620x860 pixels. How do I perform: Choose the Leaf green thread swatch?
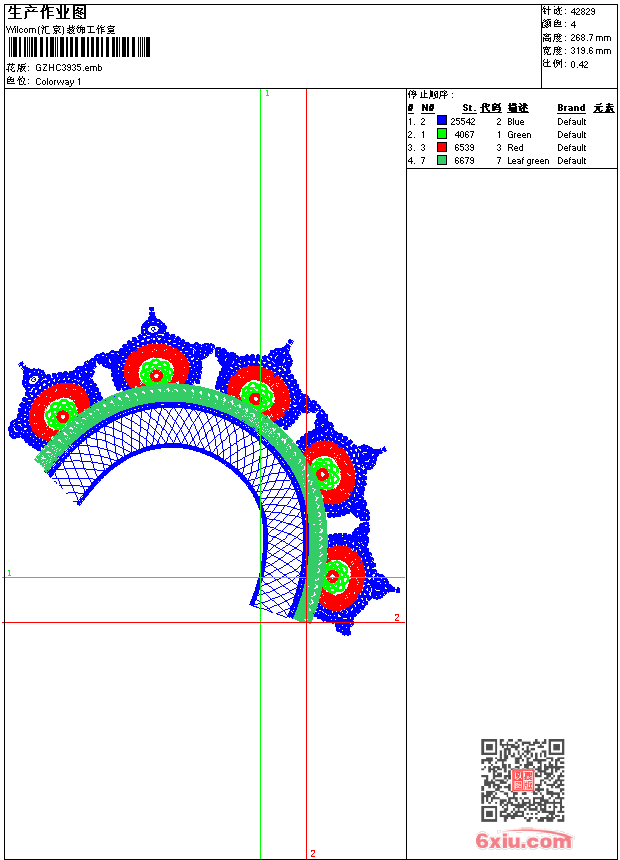point(441,160)
